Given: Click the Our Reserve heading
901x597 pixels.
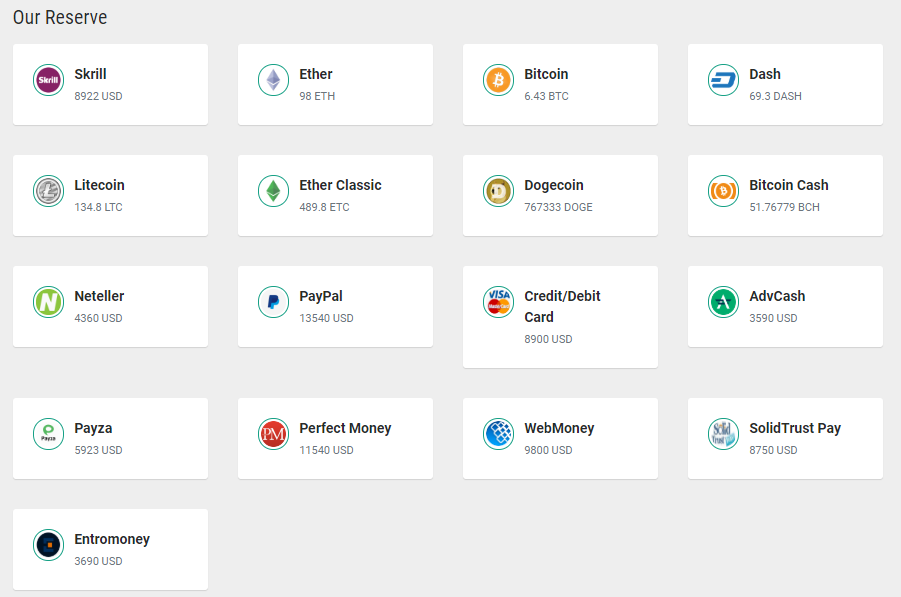Looking at the screenshot, I should tap(60, 18).
